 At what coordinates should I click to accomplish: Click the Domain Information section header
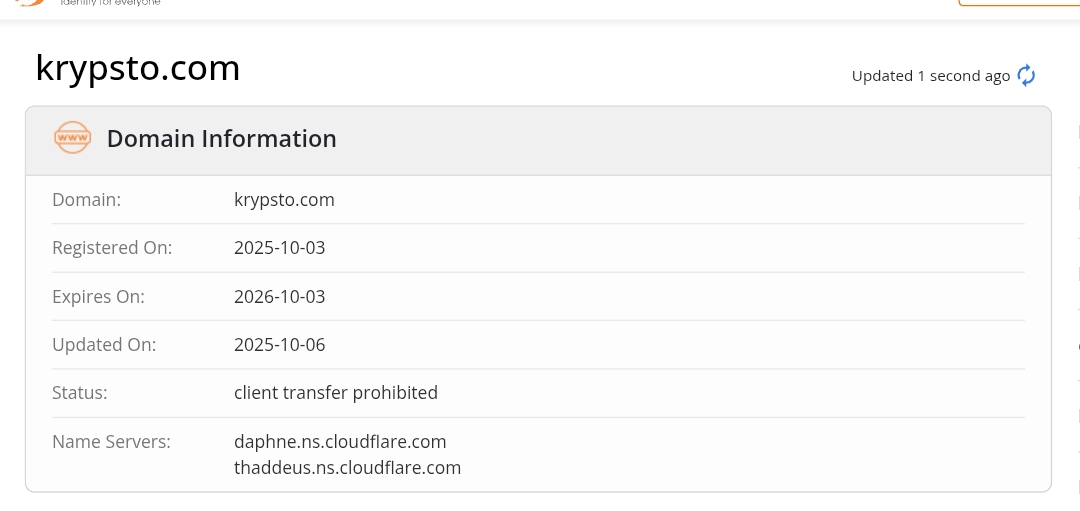point(221,138)
